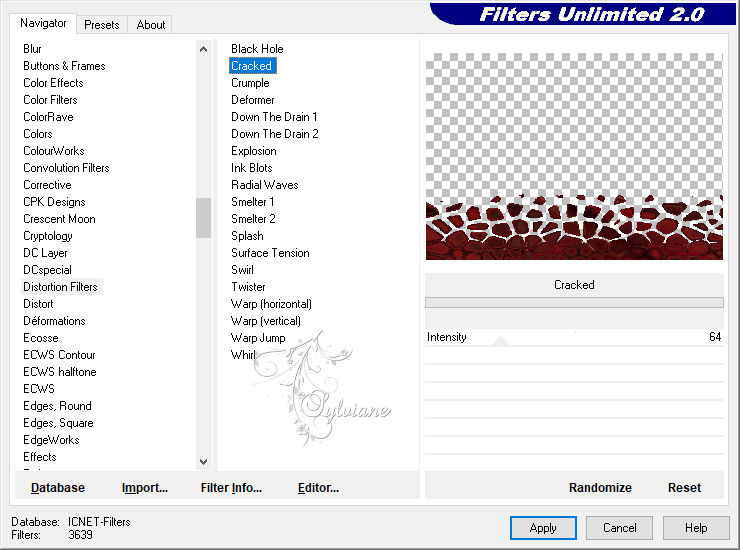The image size is (740, 550).
Task: Select Edges, Square category
Action: click(59, 423)
